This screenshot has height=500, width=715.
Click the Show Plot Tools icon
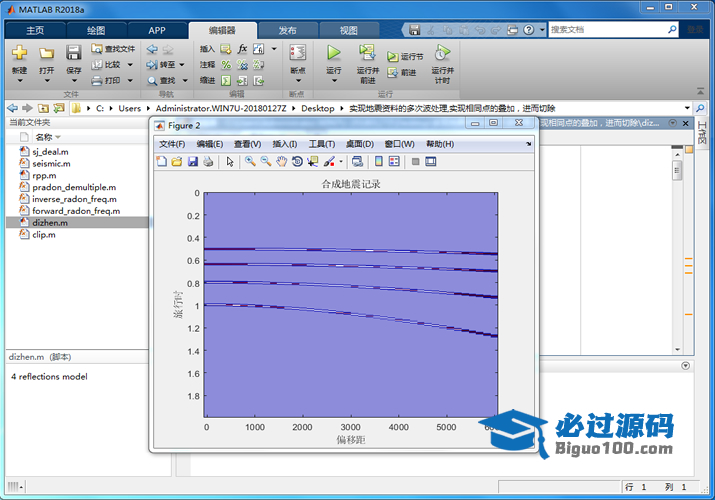tap(430, 161)
